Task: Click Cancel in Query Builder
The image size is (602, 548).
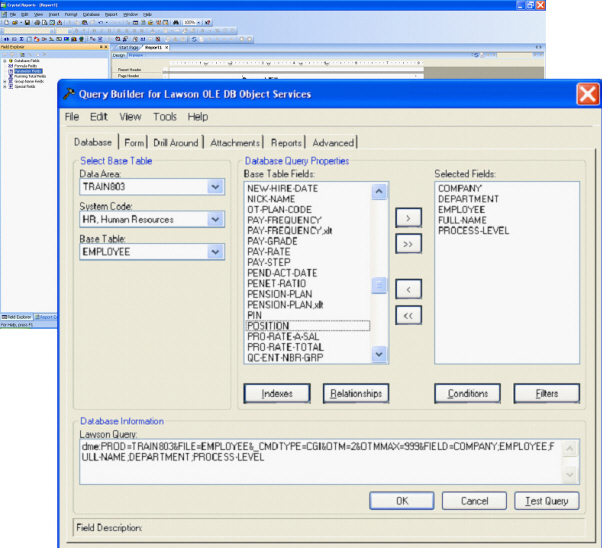Action: click(x=475, y=501)
